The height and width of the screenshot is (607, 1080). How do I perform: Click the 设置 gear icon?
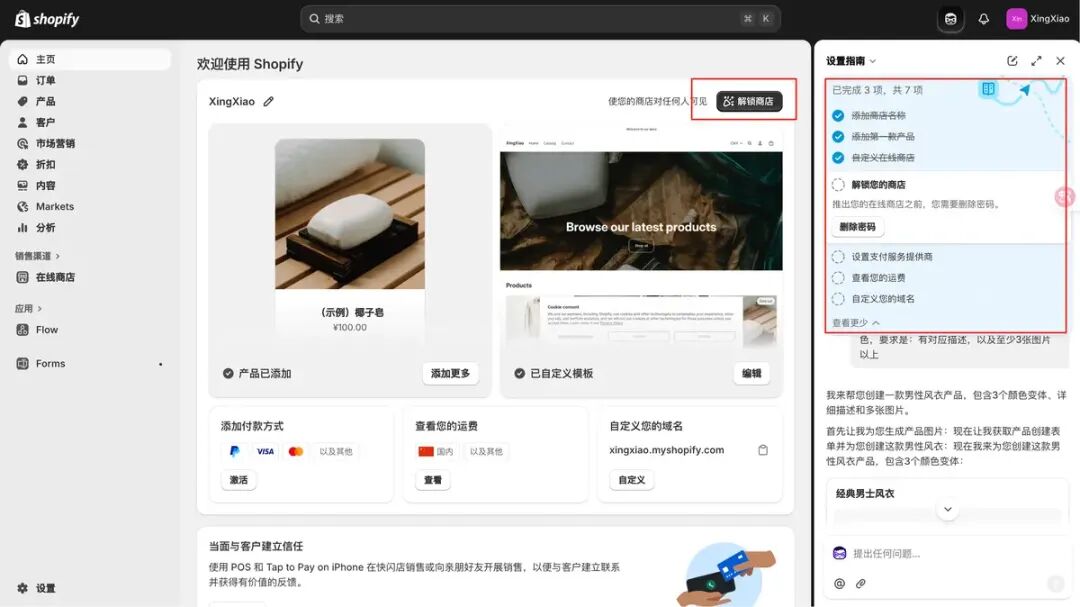coord(23,588)
